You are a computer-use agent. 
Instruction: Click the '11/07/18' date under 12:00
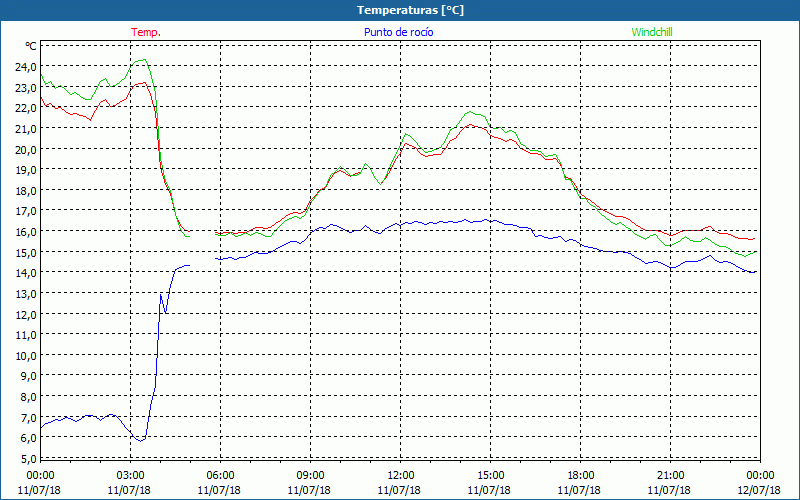click(x=399, y=490)
